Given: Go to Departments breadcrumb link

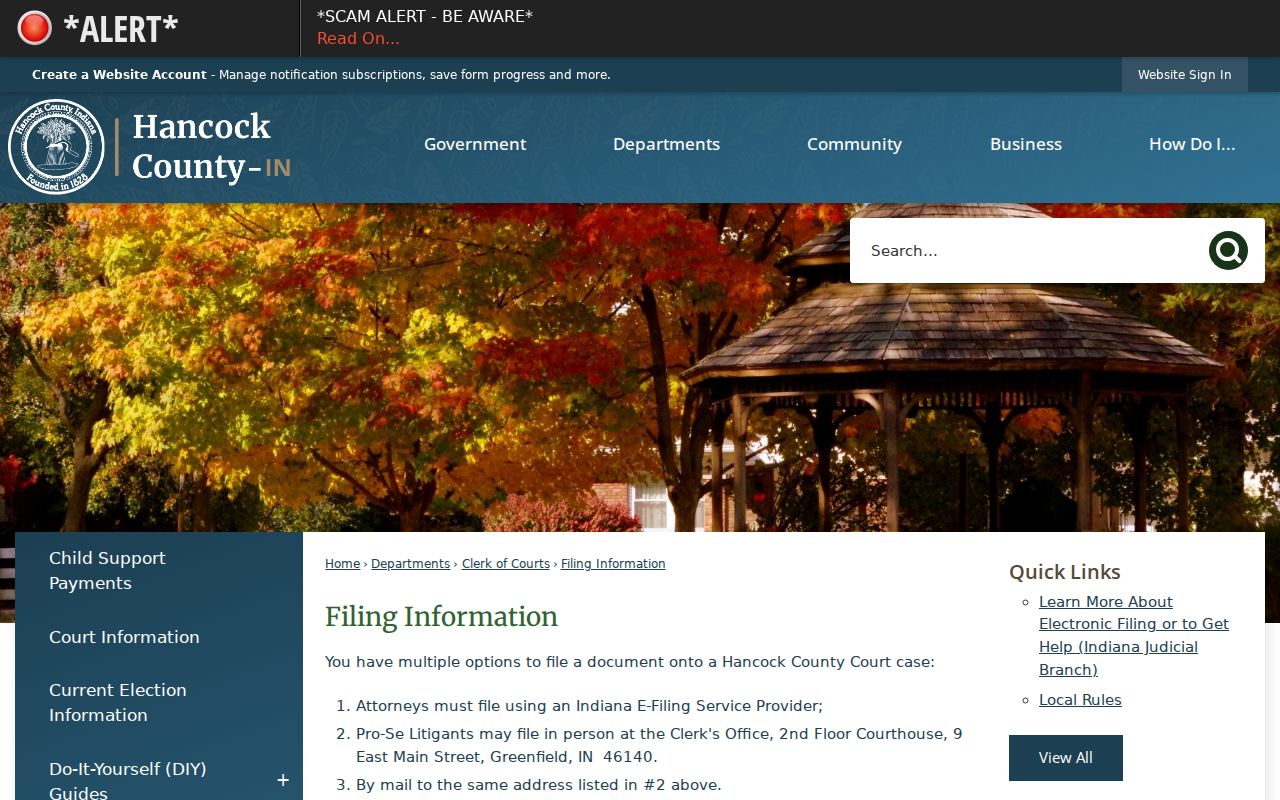Looking at the screenshot, I should (x=411, y=564).
